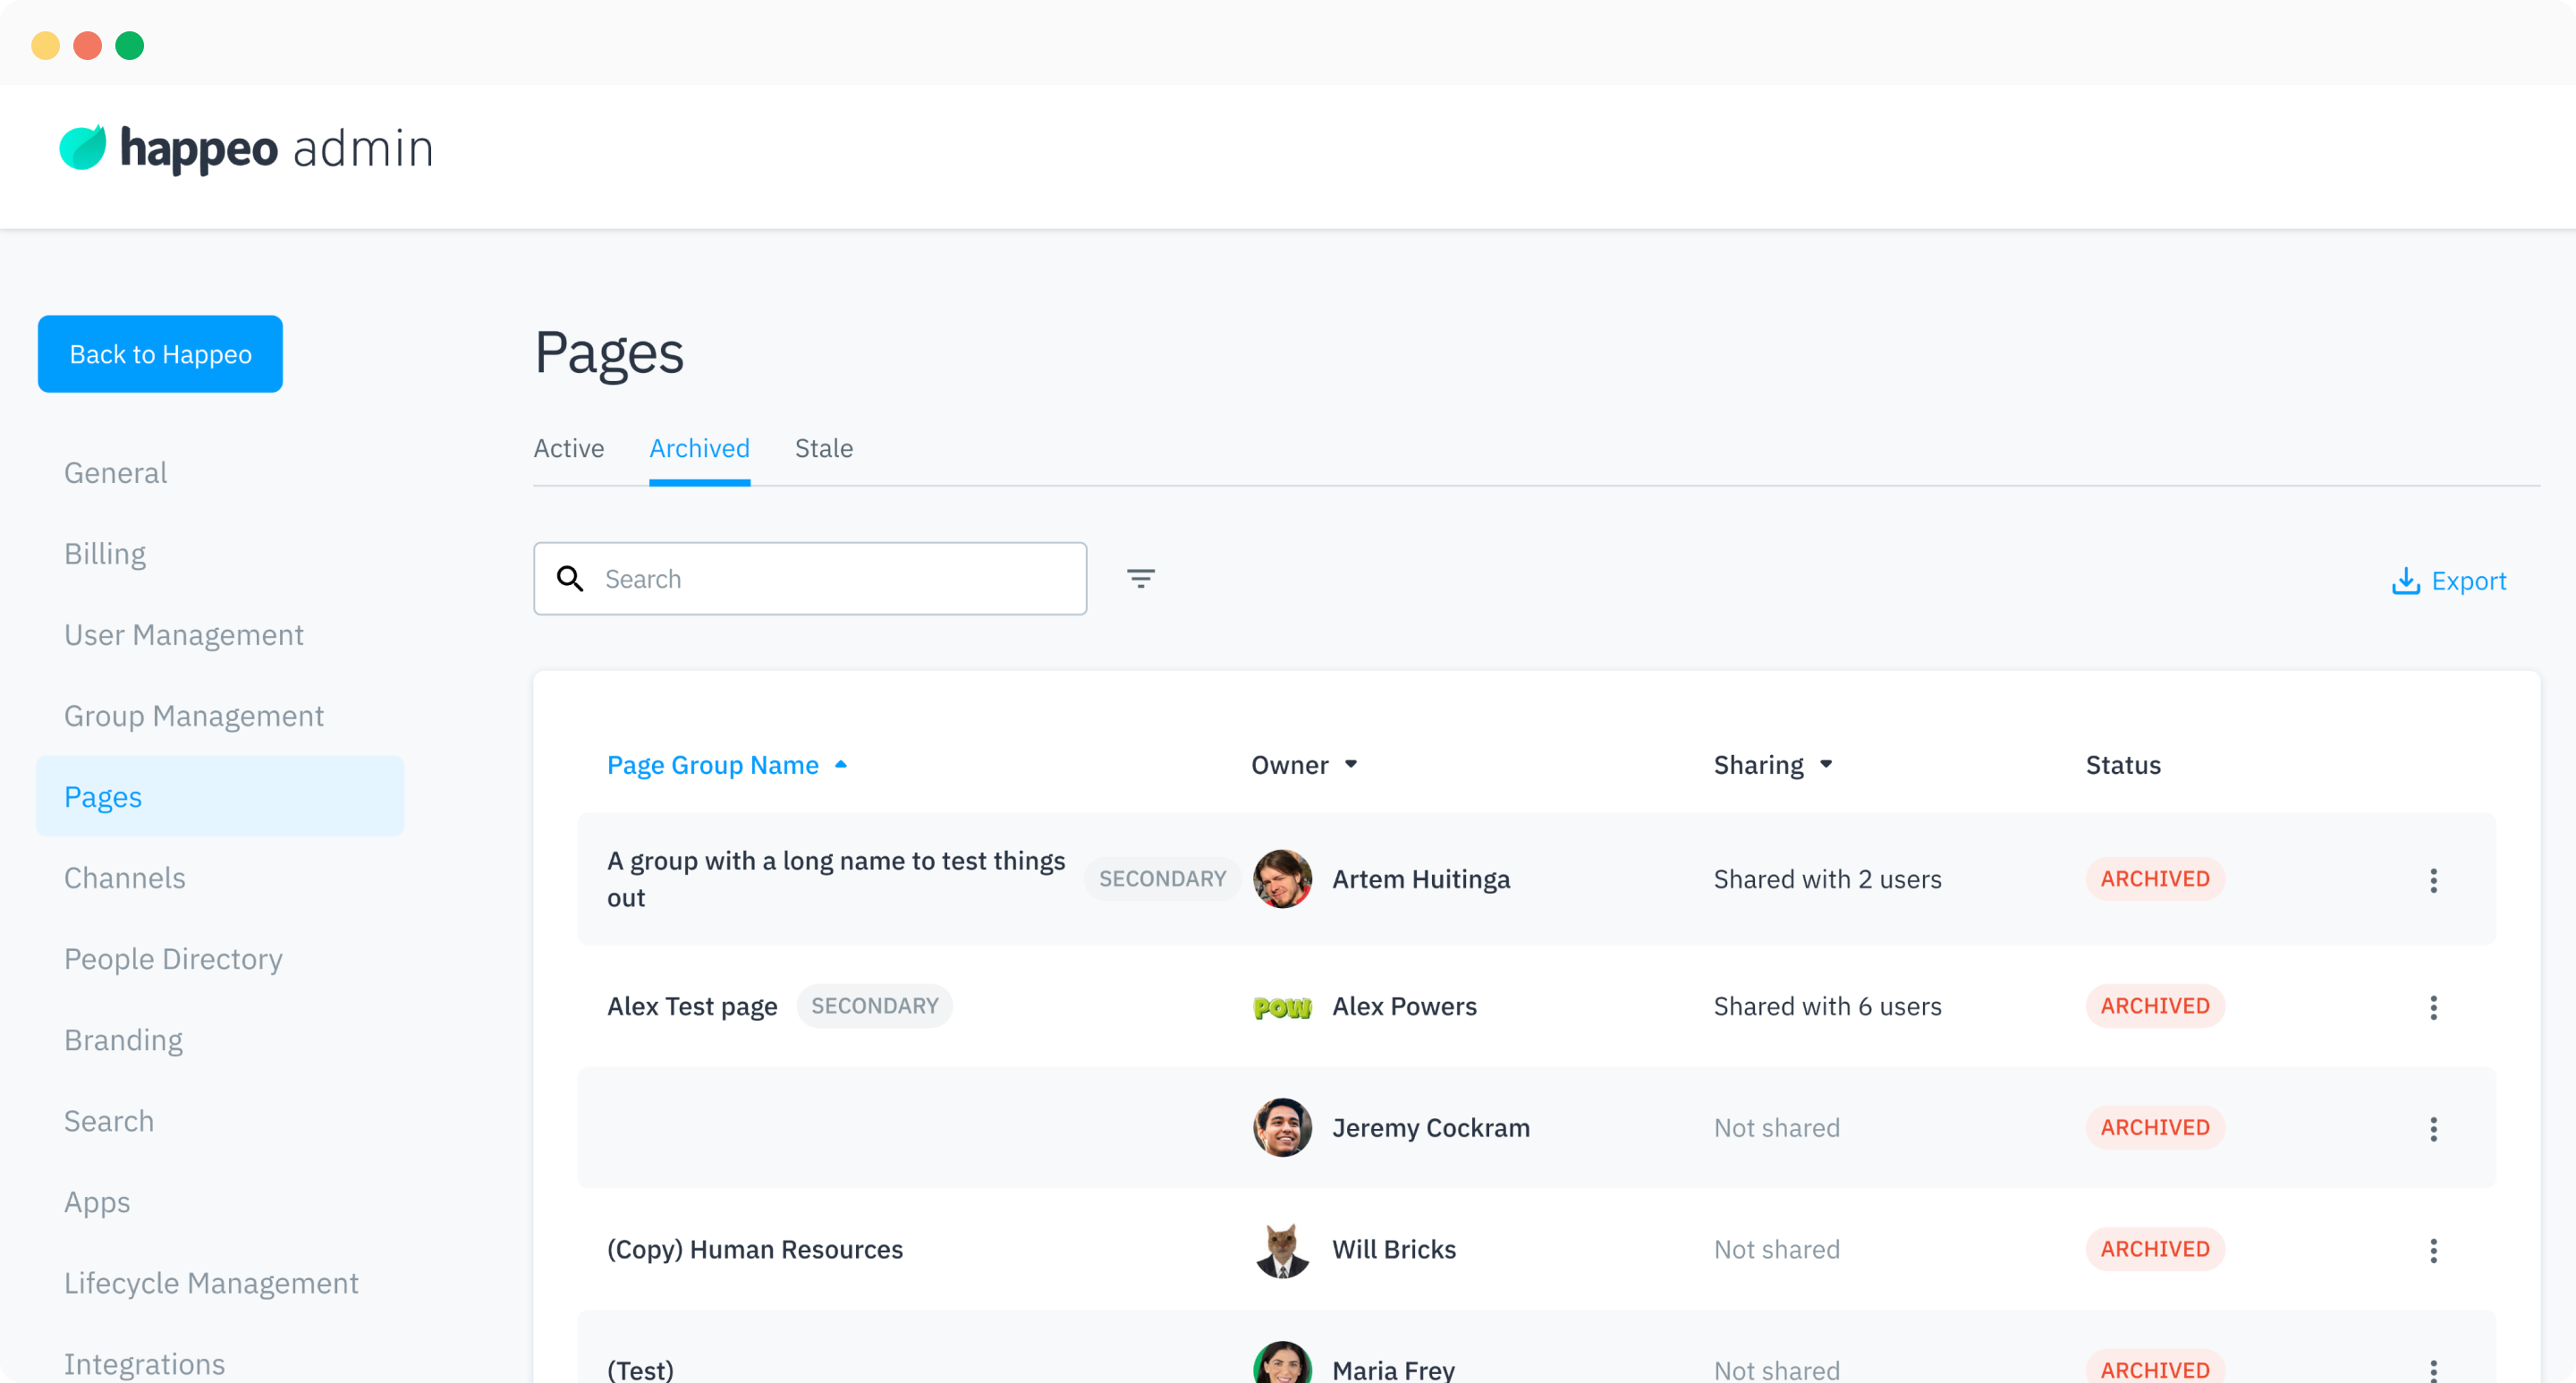
Task: Click Will Bricks cat avatar
Action: coord(1282,1250)
